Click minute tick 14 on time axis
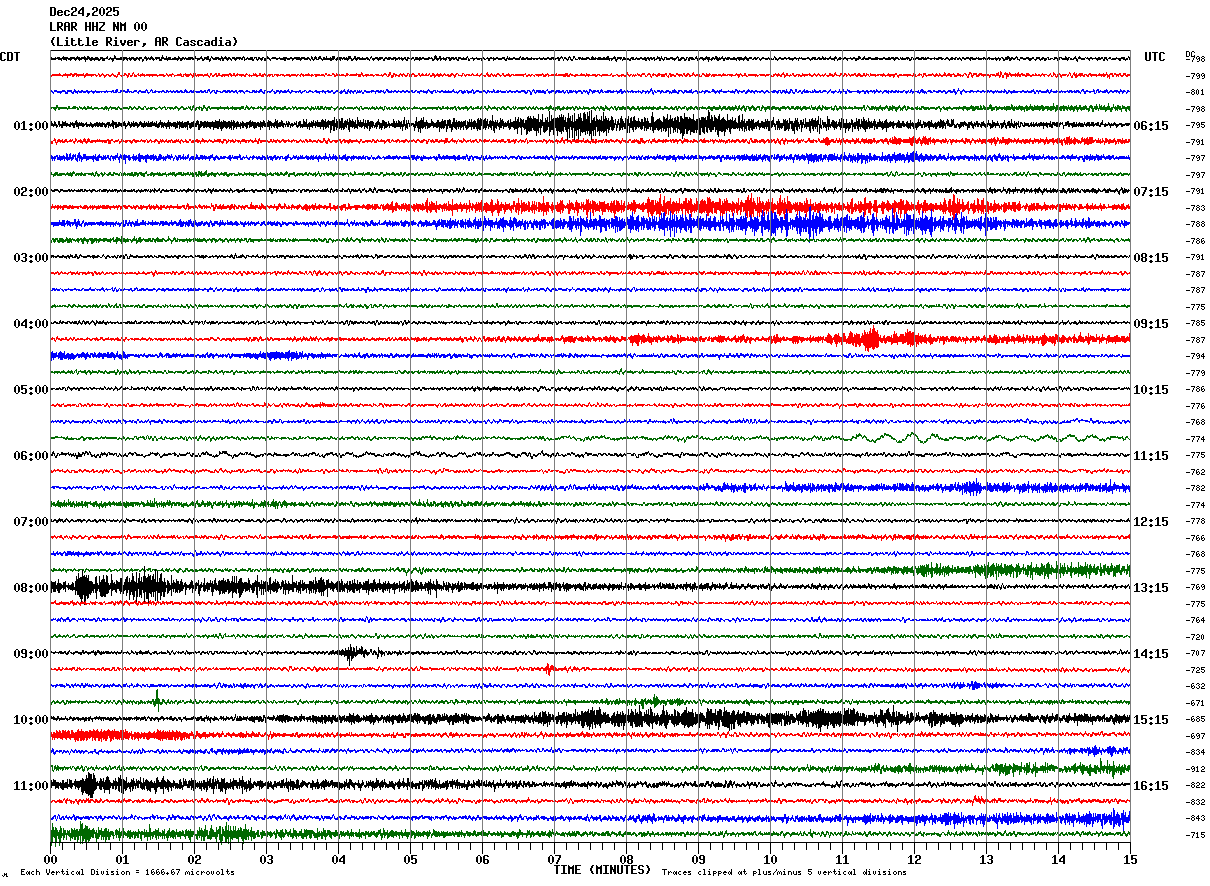 pyautogui.click(x=1058, y=859)
